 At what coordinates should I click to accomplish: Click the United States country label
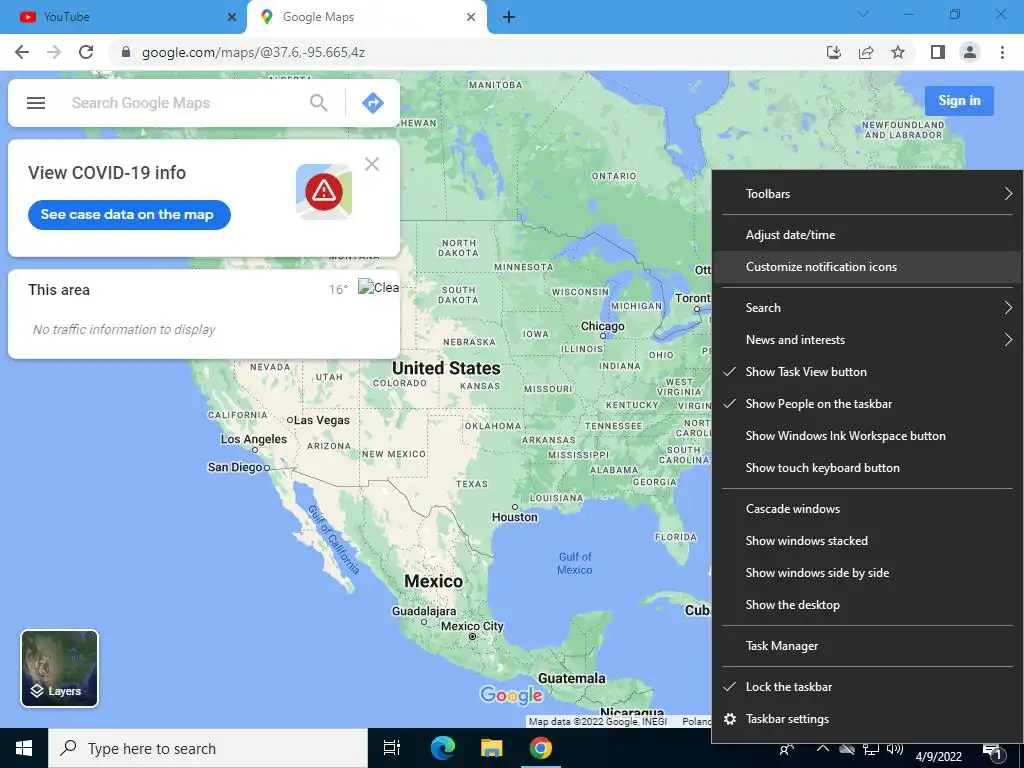coord(446,368)
